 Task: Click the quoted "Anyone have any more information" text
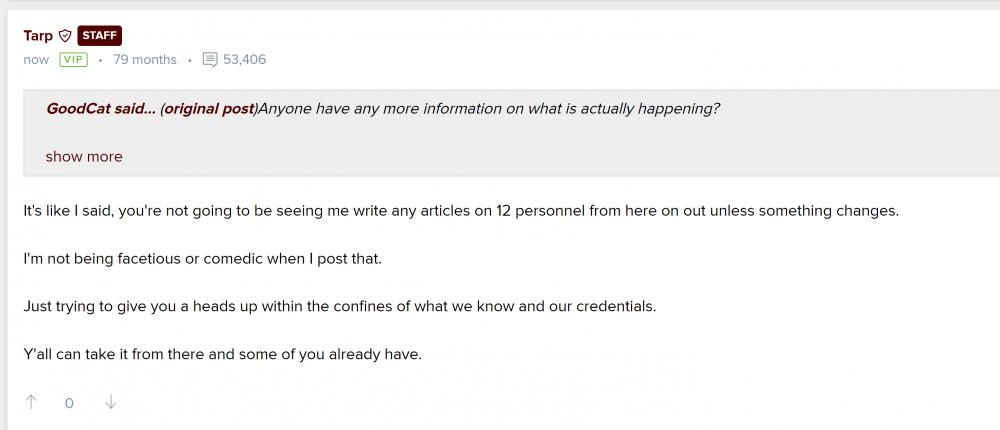coord(488,109)
